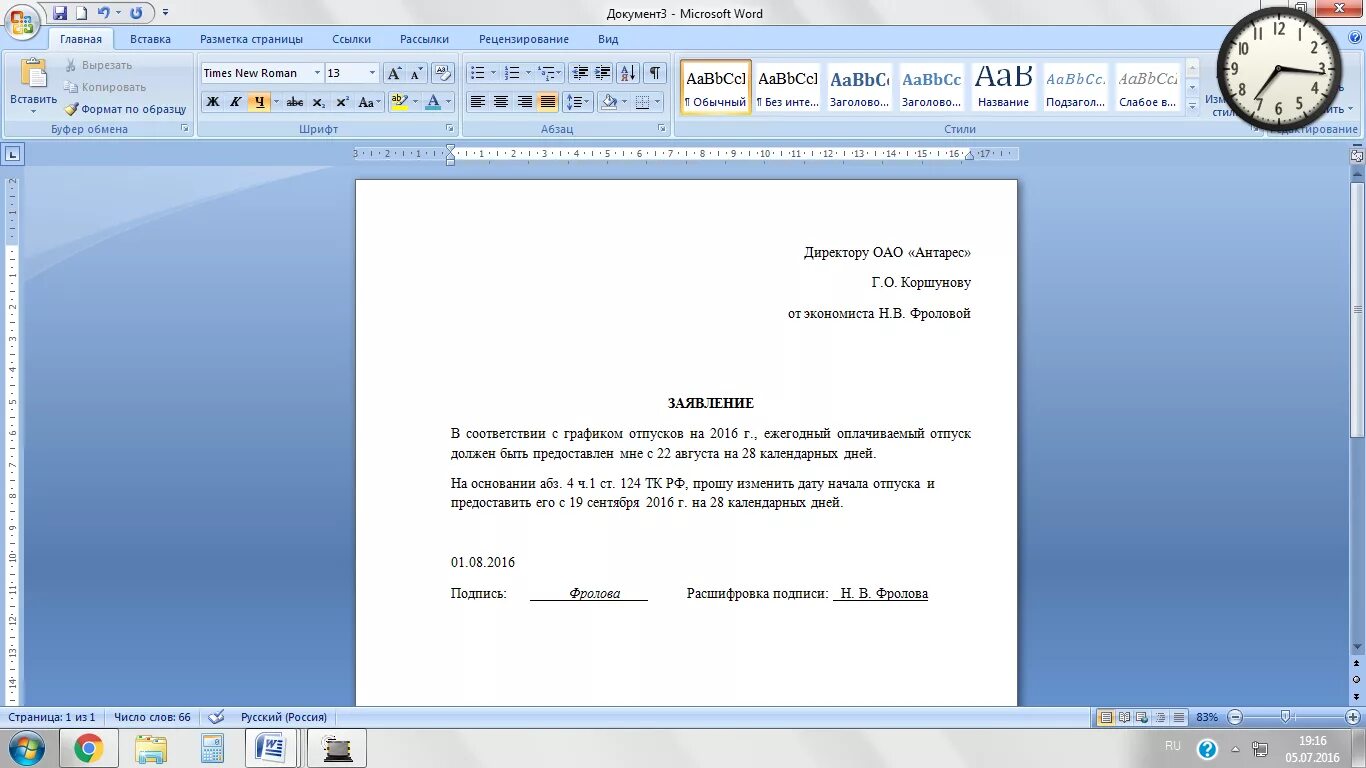The image size is (1366, 768).
Task: Switch to outline view
Action: click(1161, 717)
